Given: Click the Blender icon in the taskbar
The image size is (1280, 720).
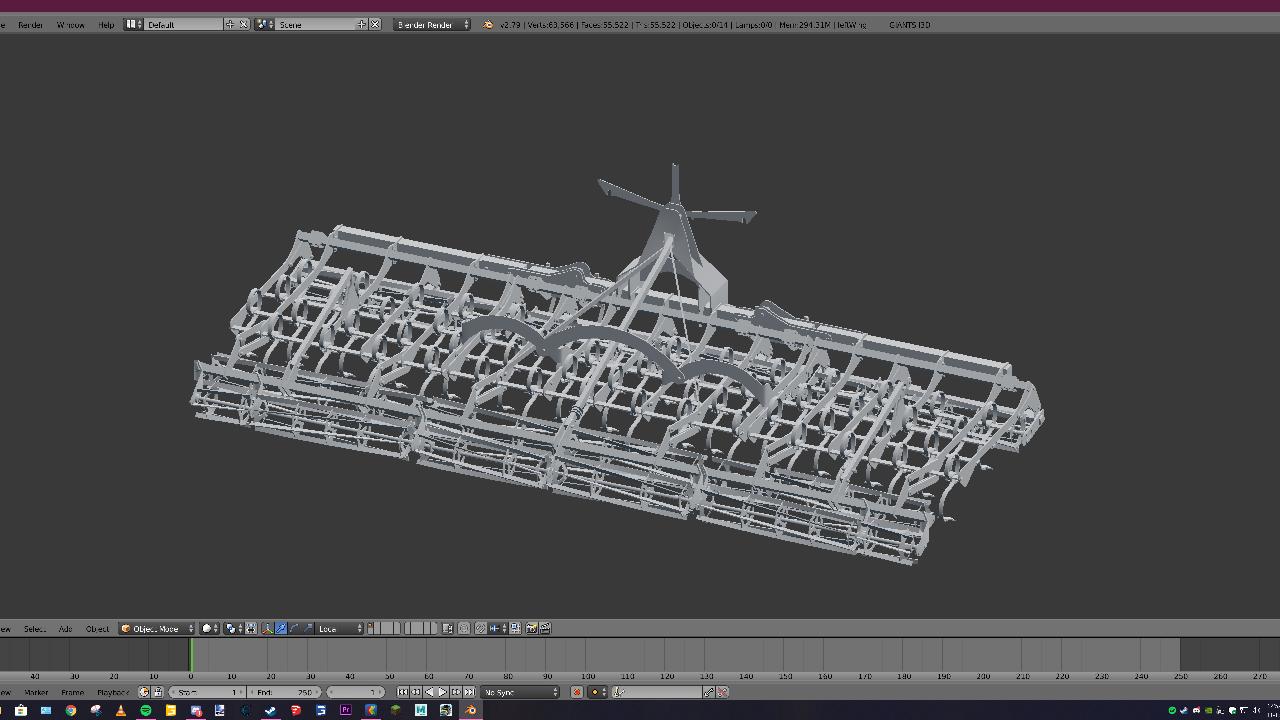Looking at the screenshot, I should coord(470,710).
